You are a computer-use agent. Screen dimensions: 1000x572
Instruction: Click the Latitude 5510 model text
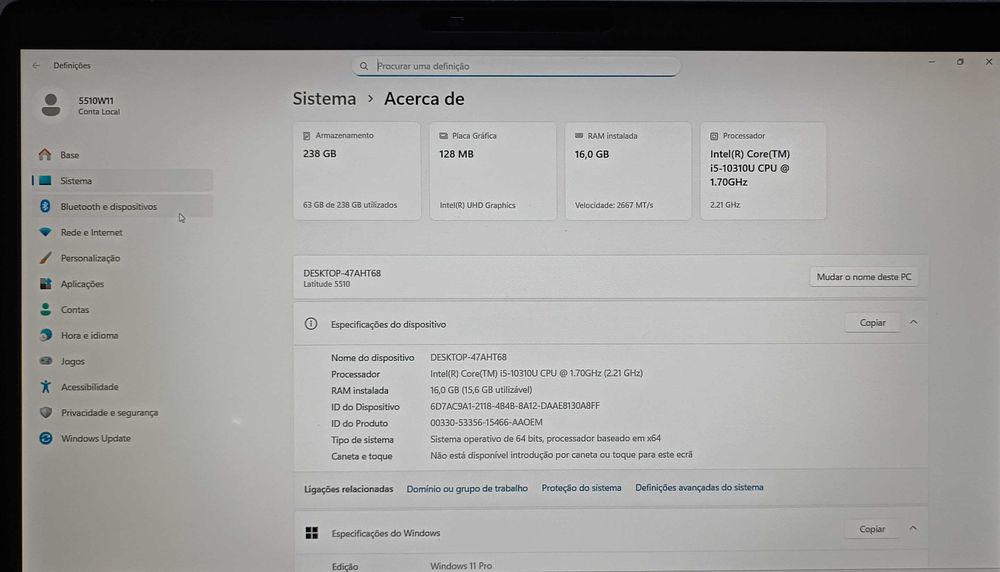point(327,284)
